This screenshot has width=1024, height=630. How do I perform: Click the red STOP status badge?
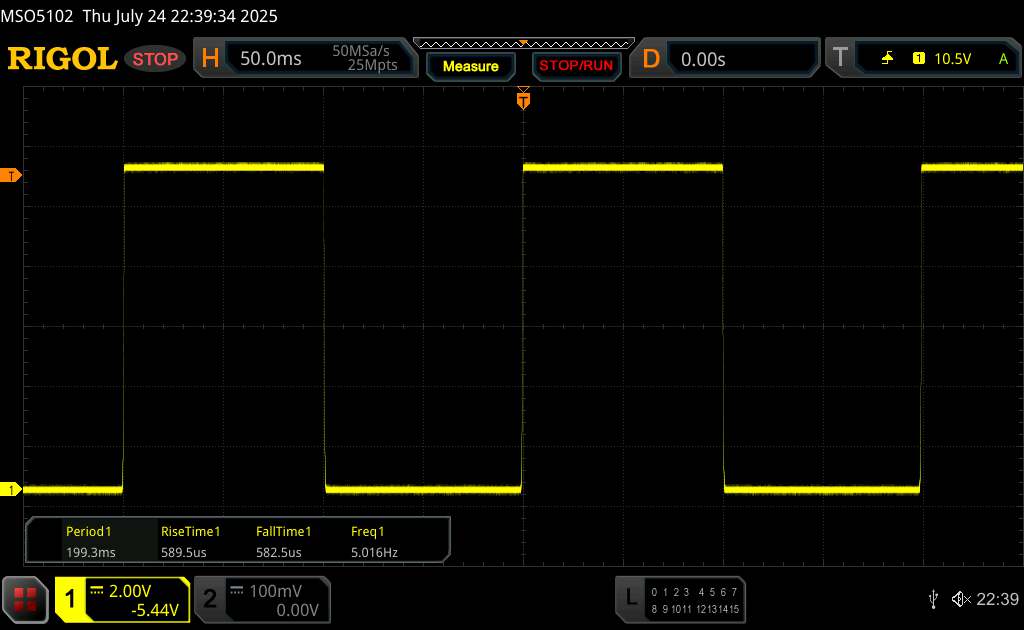[156, 59]
